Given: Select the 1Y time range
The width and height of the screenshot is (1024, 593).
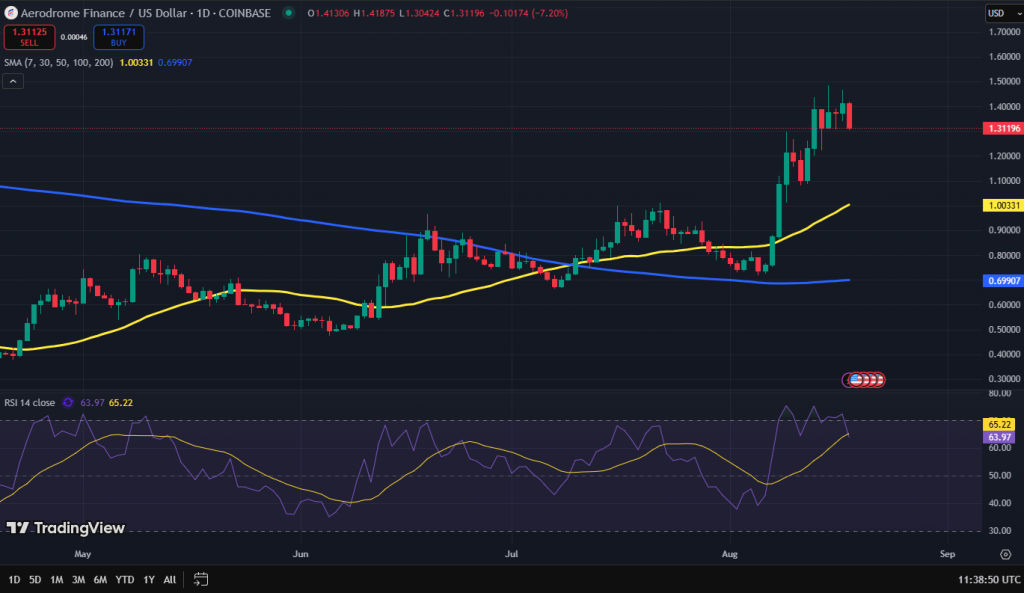Looking at the screenshot, I should click(x=149, y=579).
